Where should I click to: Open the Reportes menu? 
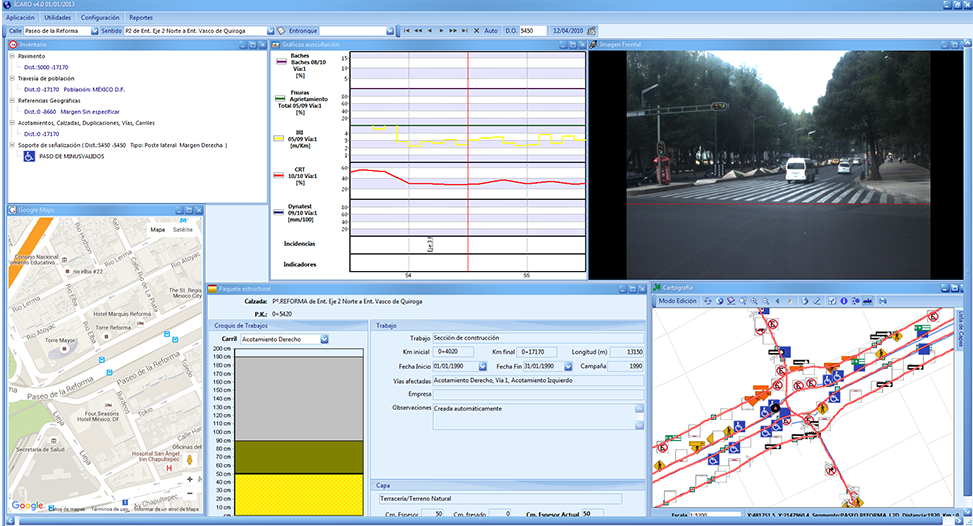141,18
